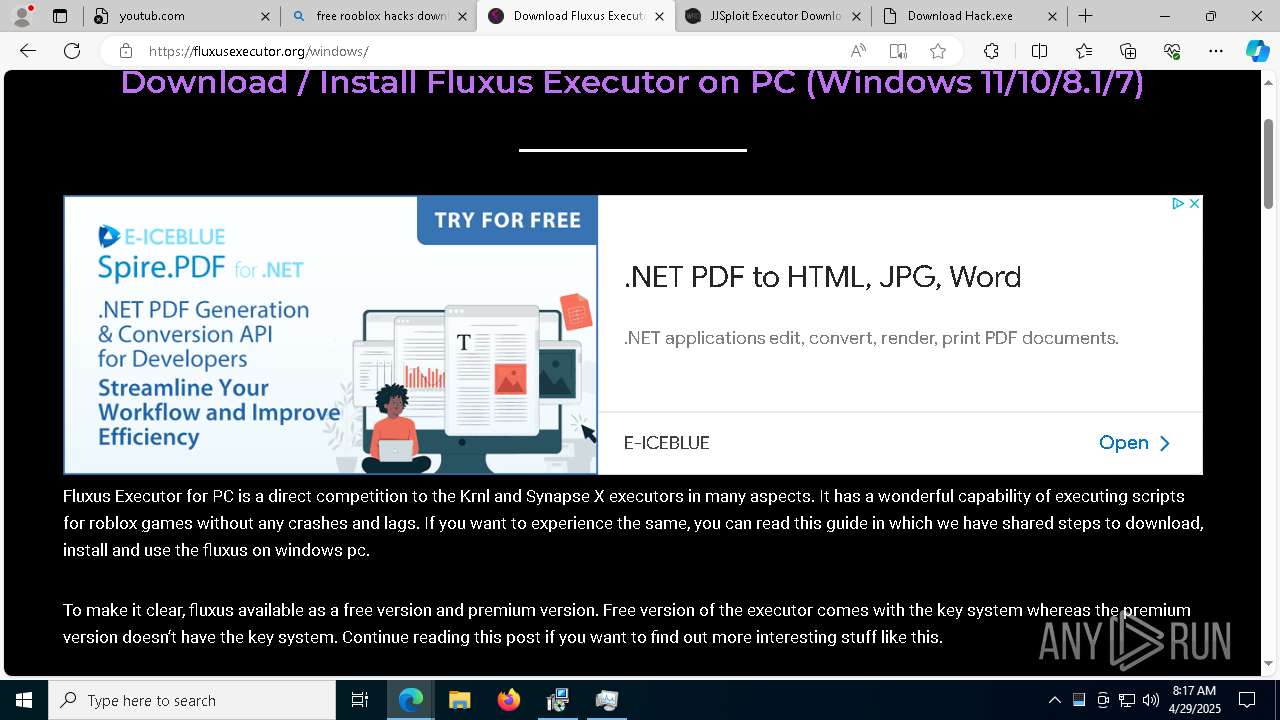Launch Firefox from the taskbar
The height and width of the screenshot is (720, 1280).
(508, 700)
